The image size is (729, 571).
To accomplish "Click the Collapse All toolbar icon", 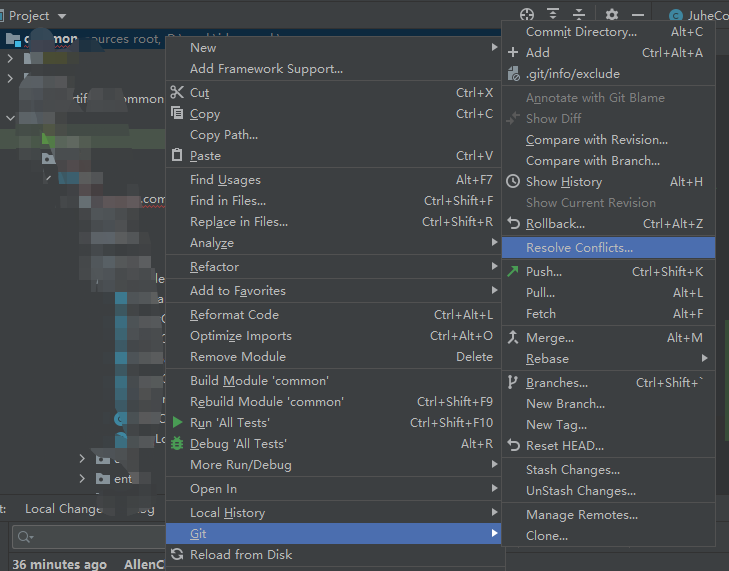I will (579, 14).
